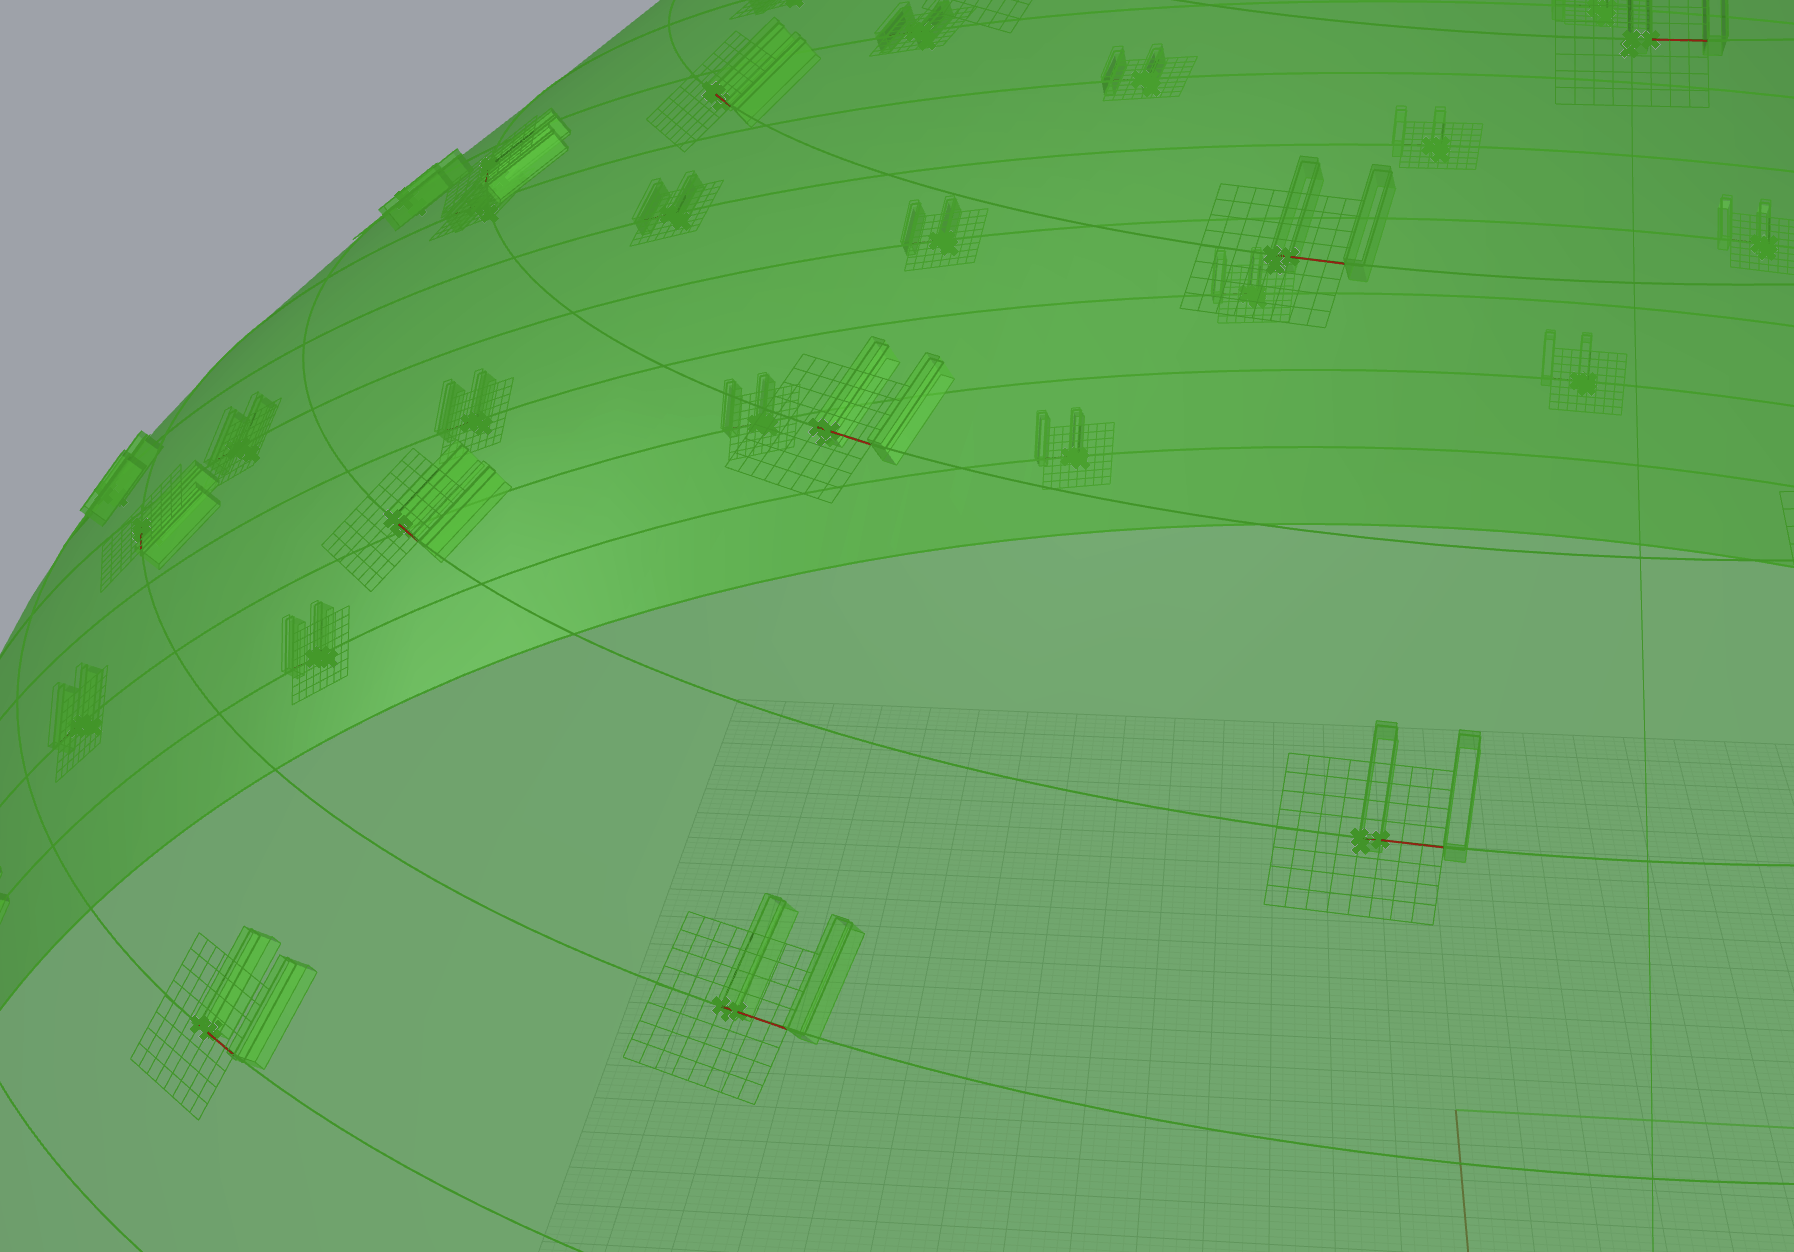The image size is (1794, 1252).
Task: Click the cross marker of the lower middle tower pair
Action: tap(728, 1008)
